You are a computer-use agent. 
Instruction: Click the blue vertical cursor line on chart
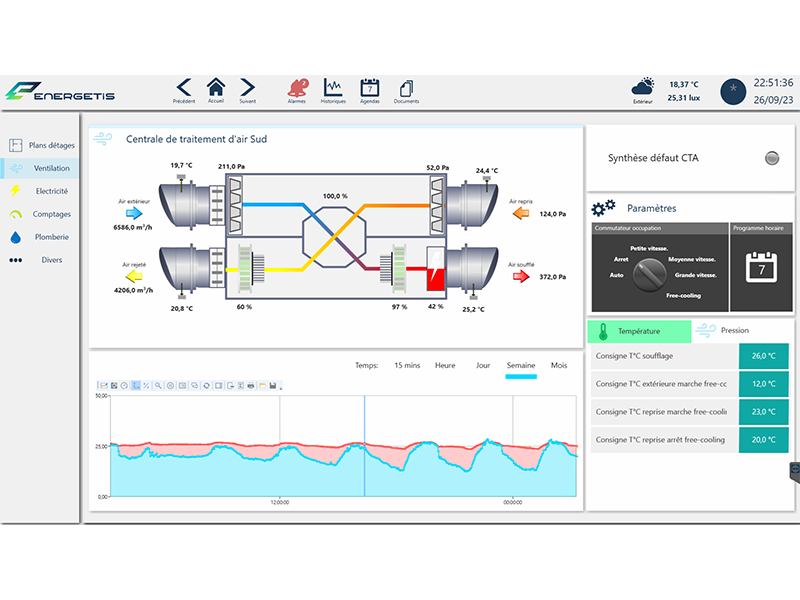(x=364, y=446)
